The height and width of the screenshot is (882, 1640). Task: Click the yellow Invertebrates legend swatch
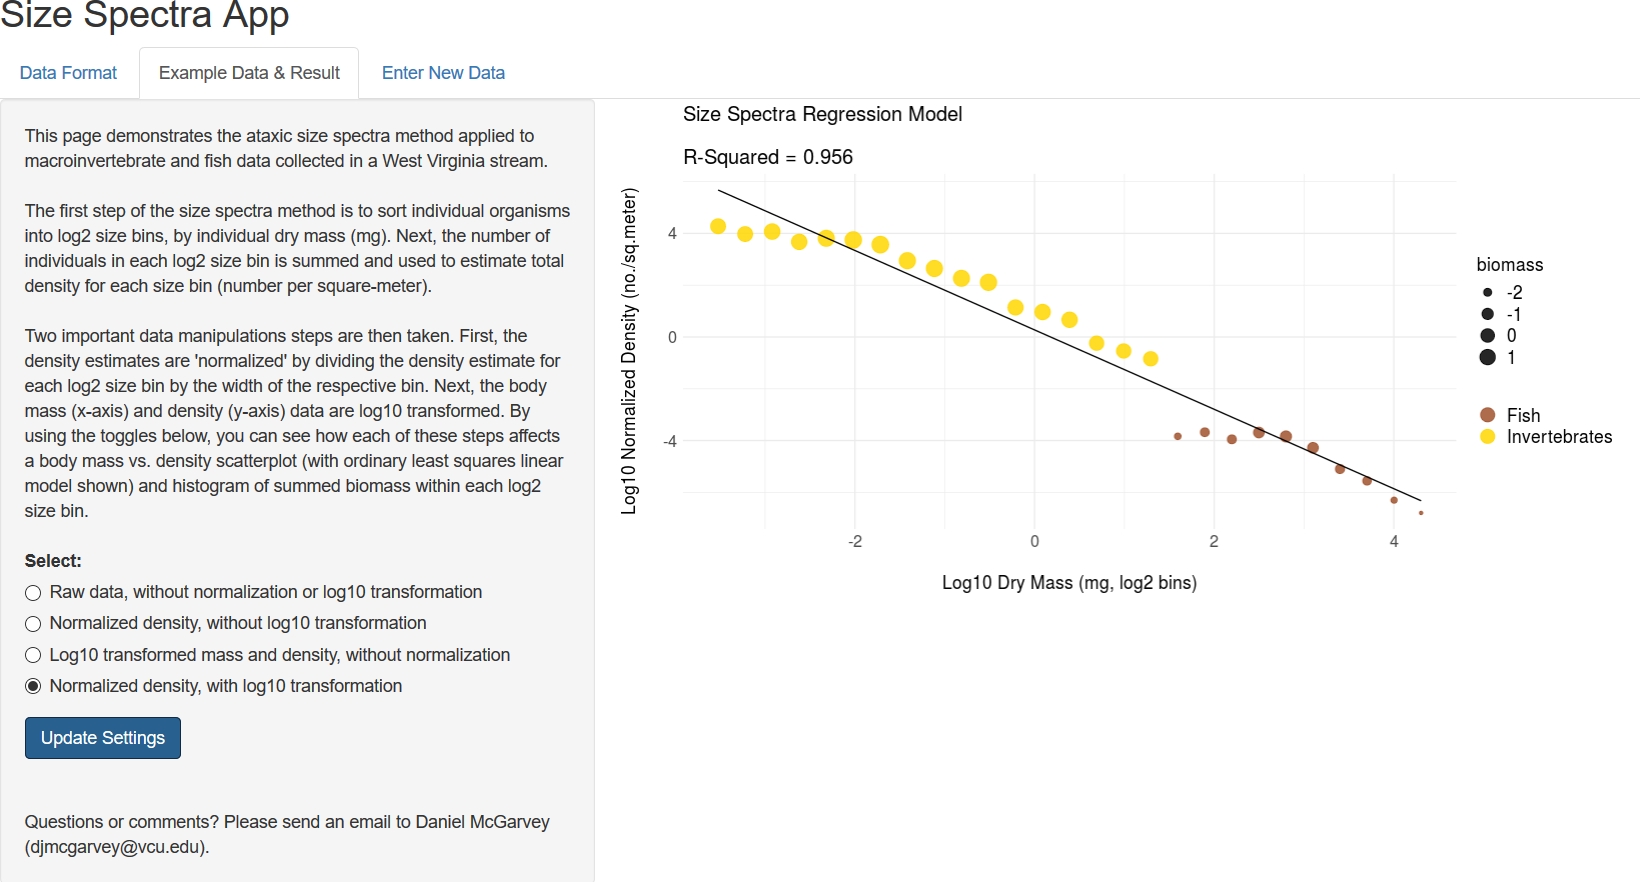1487,437
